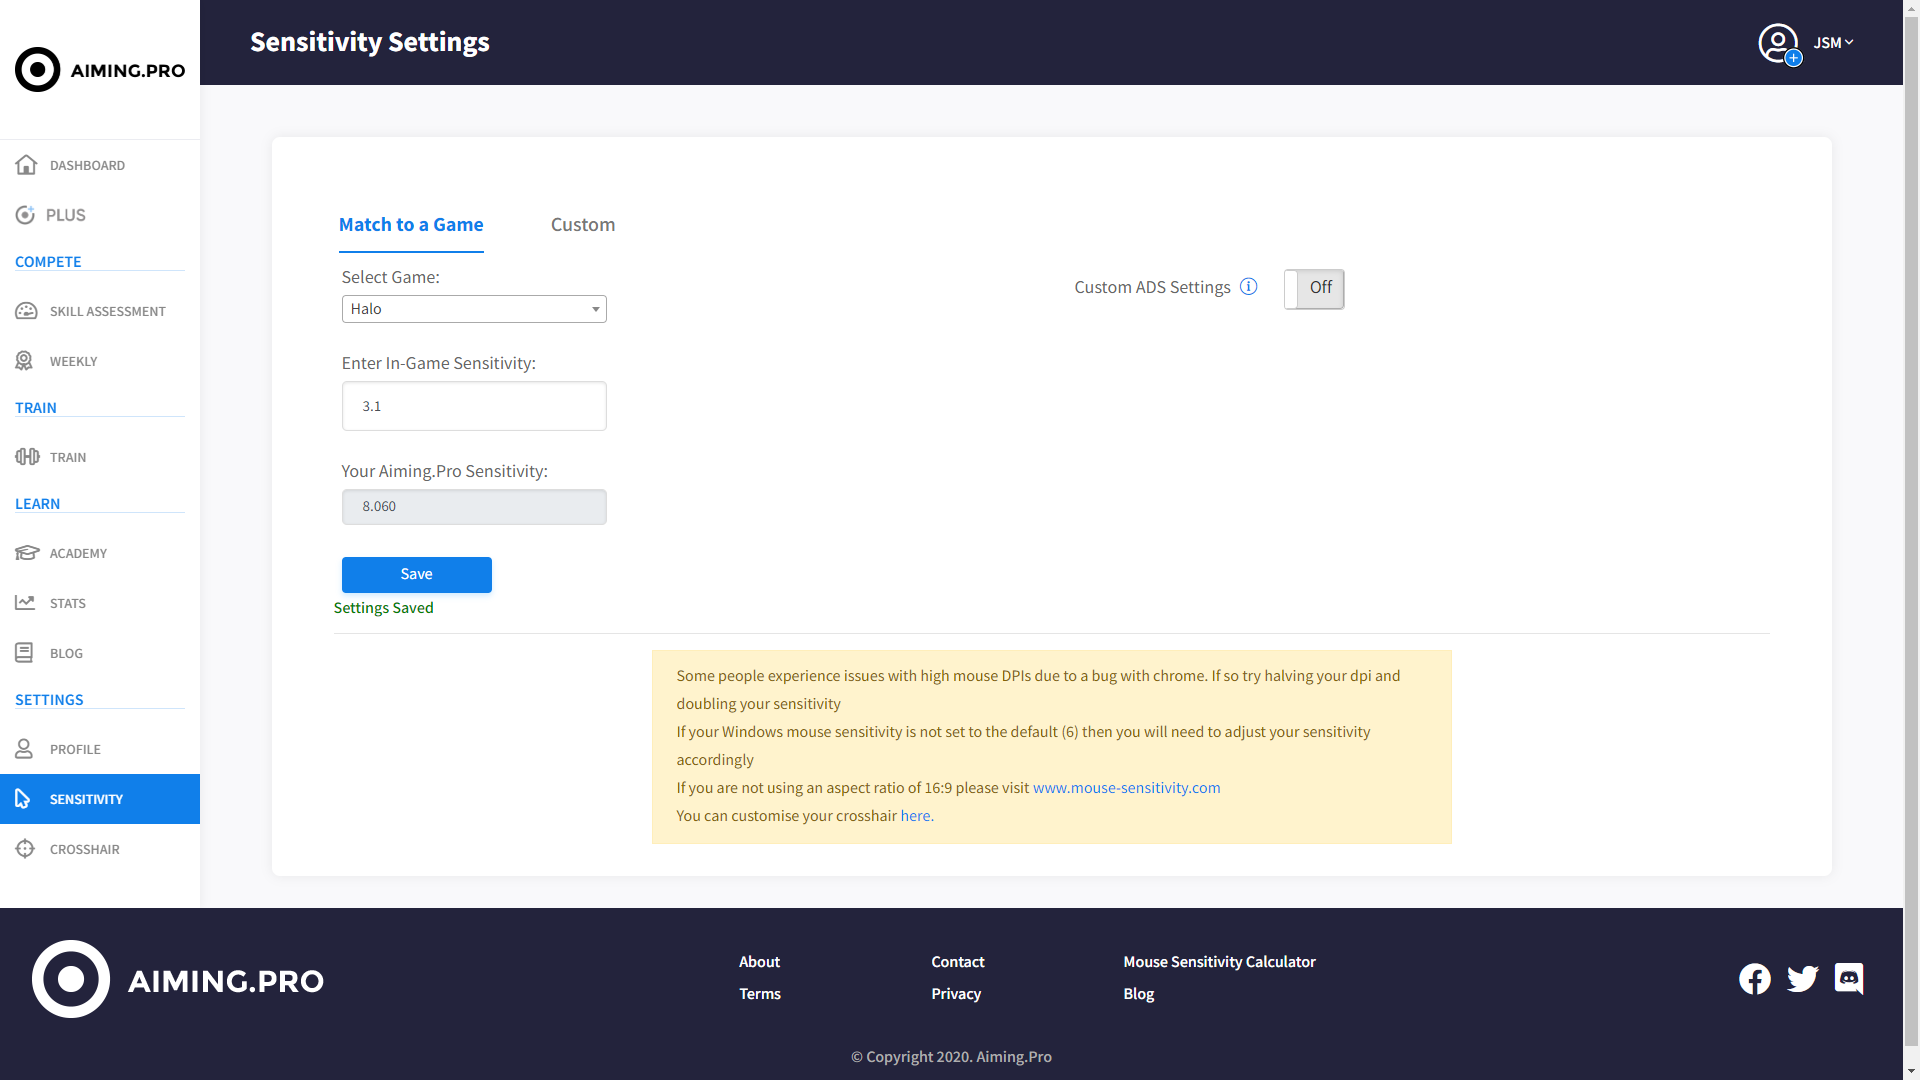Select the Match to a Game tab
The height and width of the screenshot is (1080, 1920).
point(411,225)
